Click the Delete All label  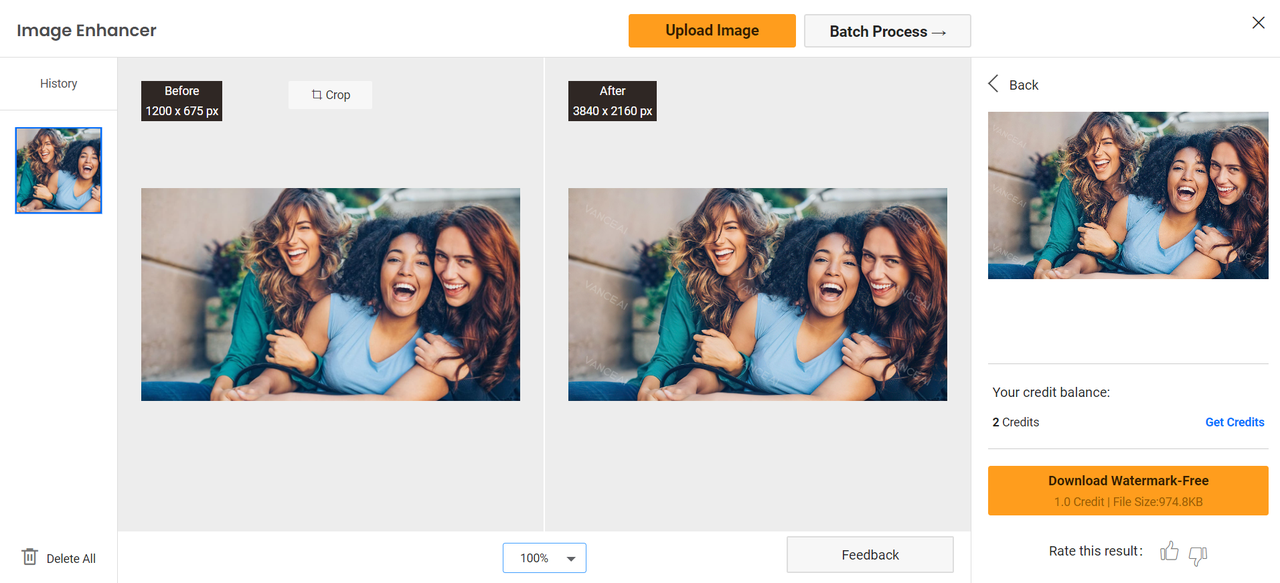71,558
